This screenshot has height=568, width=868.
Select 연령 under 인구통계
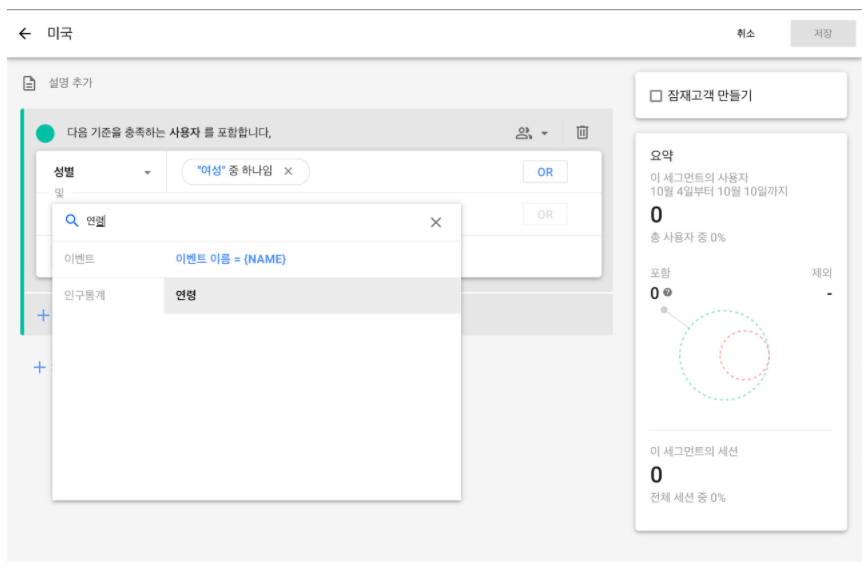pos(312,295)
